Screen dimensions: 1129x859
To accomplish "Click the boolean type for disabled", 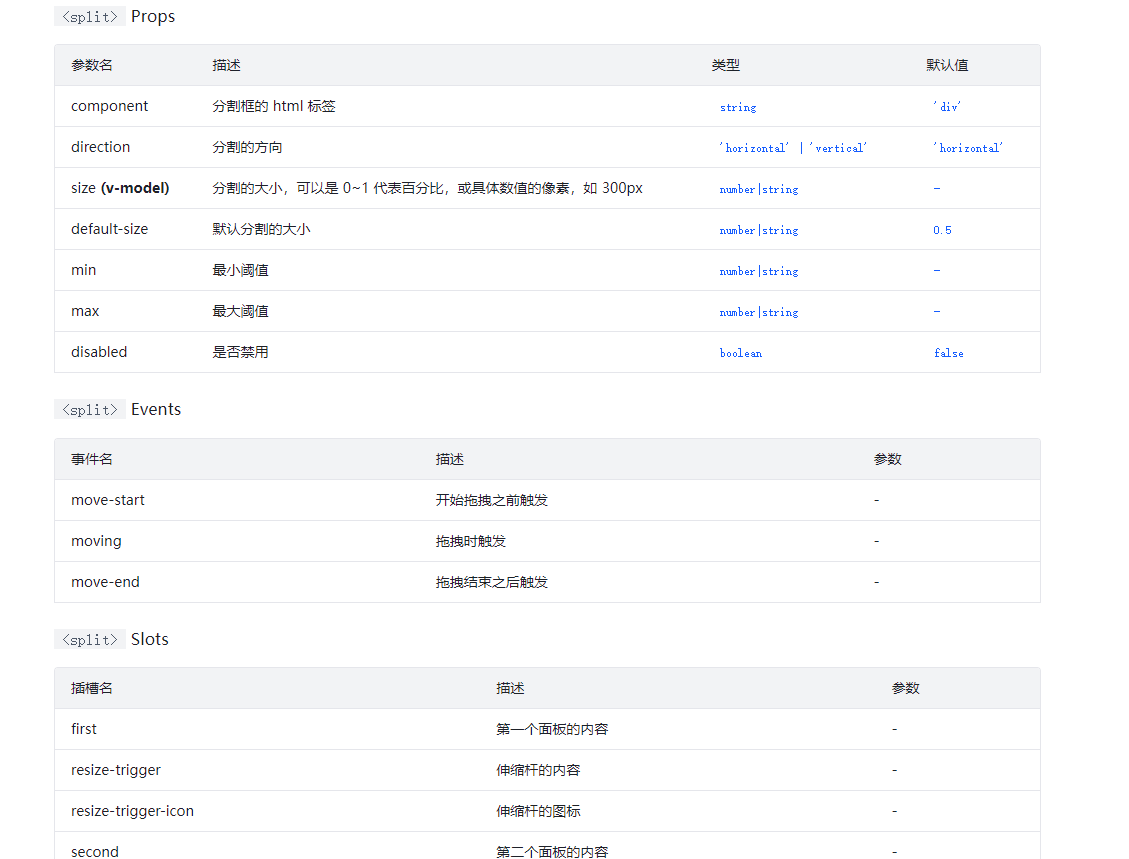I will point(741,353).
